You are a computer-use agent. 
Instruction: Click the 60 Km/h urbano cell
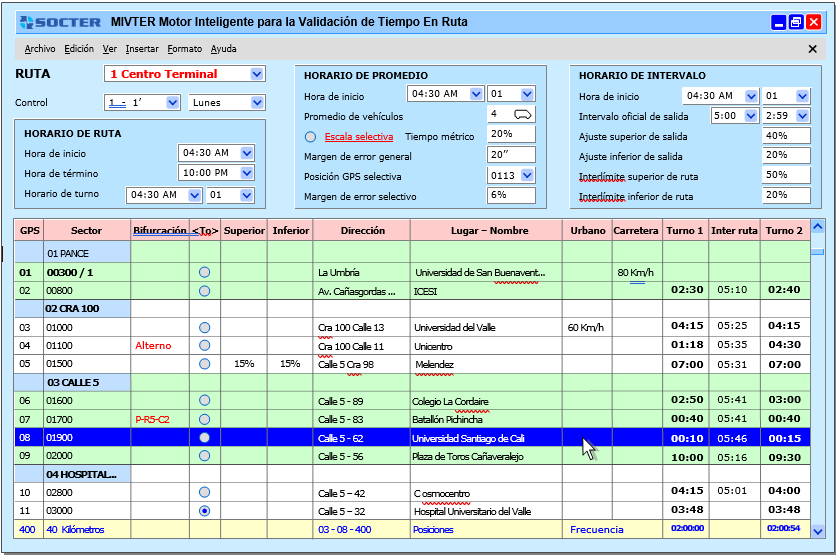click(x=586, y=327)
